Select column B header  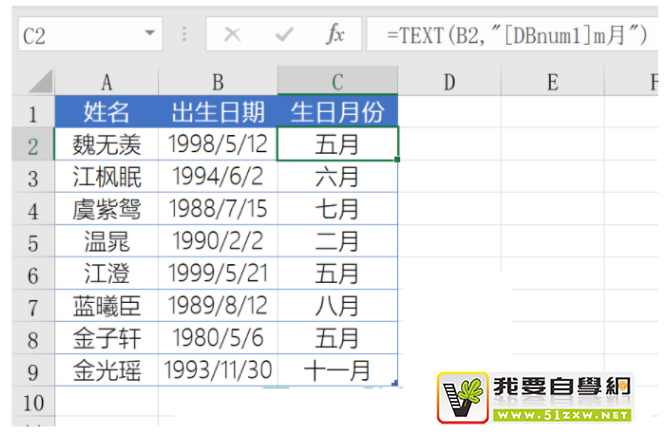218,82
